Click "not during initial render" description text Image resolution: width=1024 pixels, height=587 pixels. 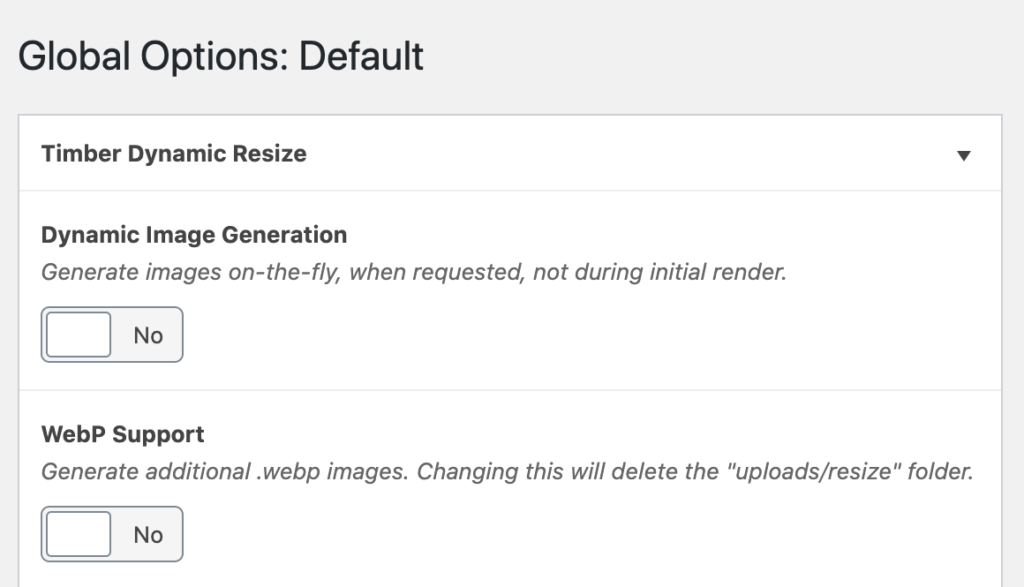click(x=658, y=271)
